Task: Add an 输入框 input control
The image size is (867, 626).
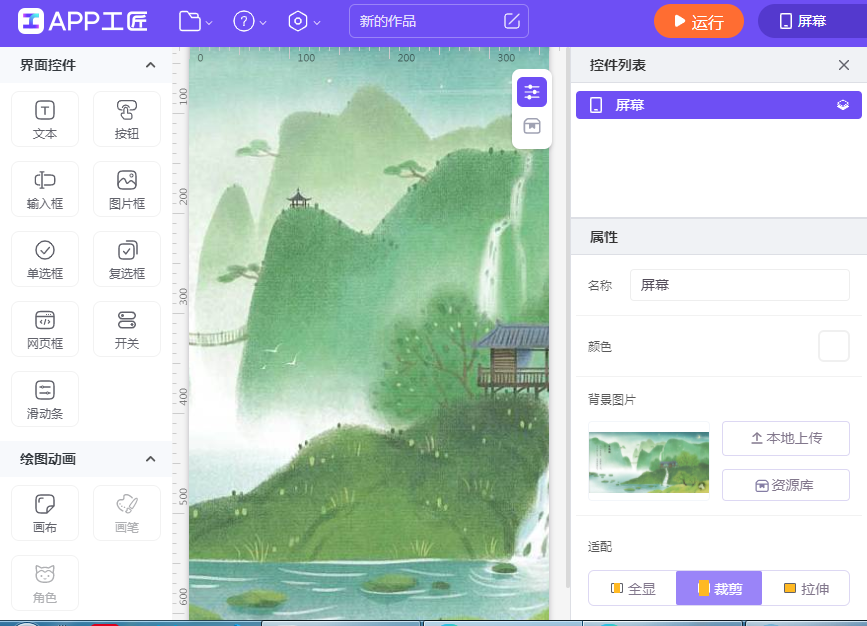Action: coord(45,189)
